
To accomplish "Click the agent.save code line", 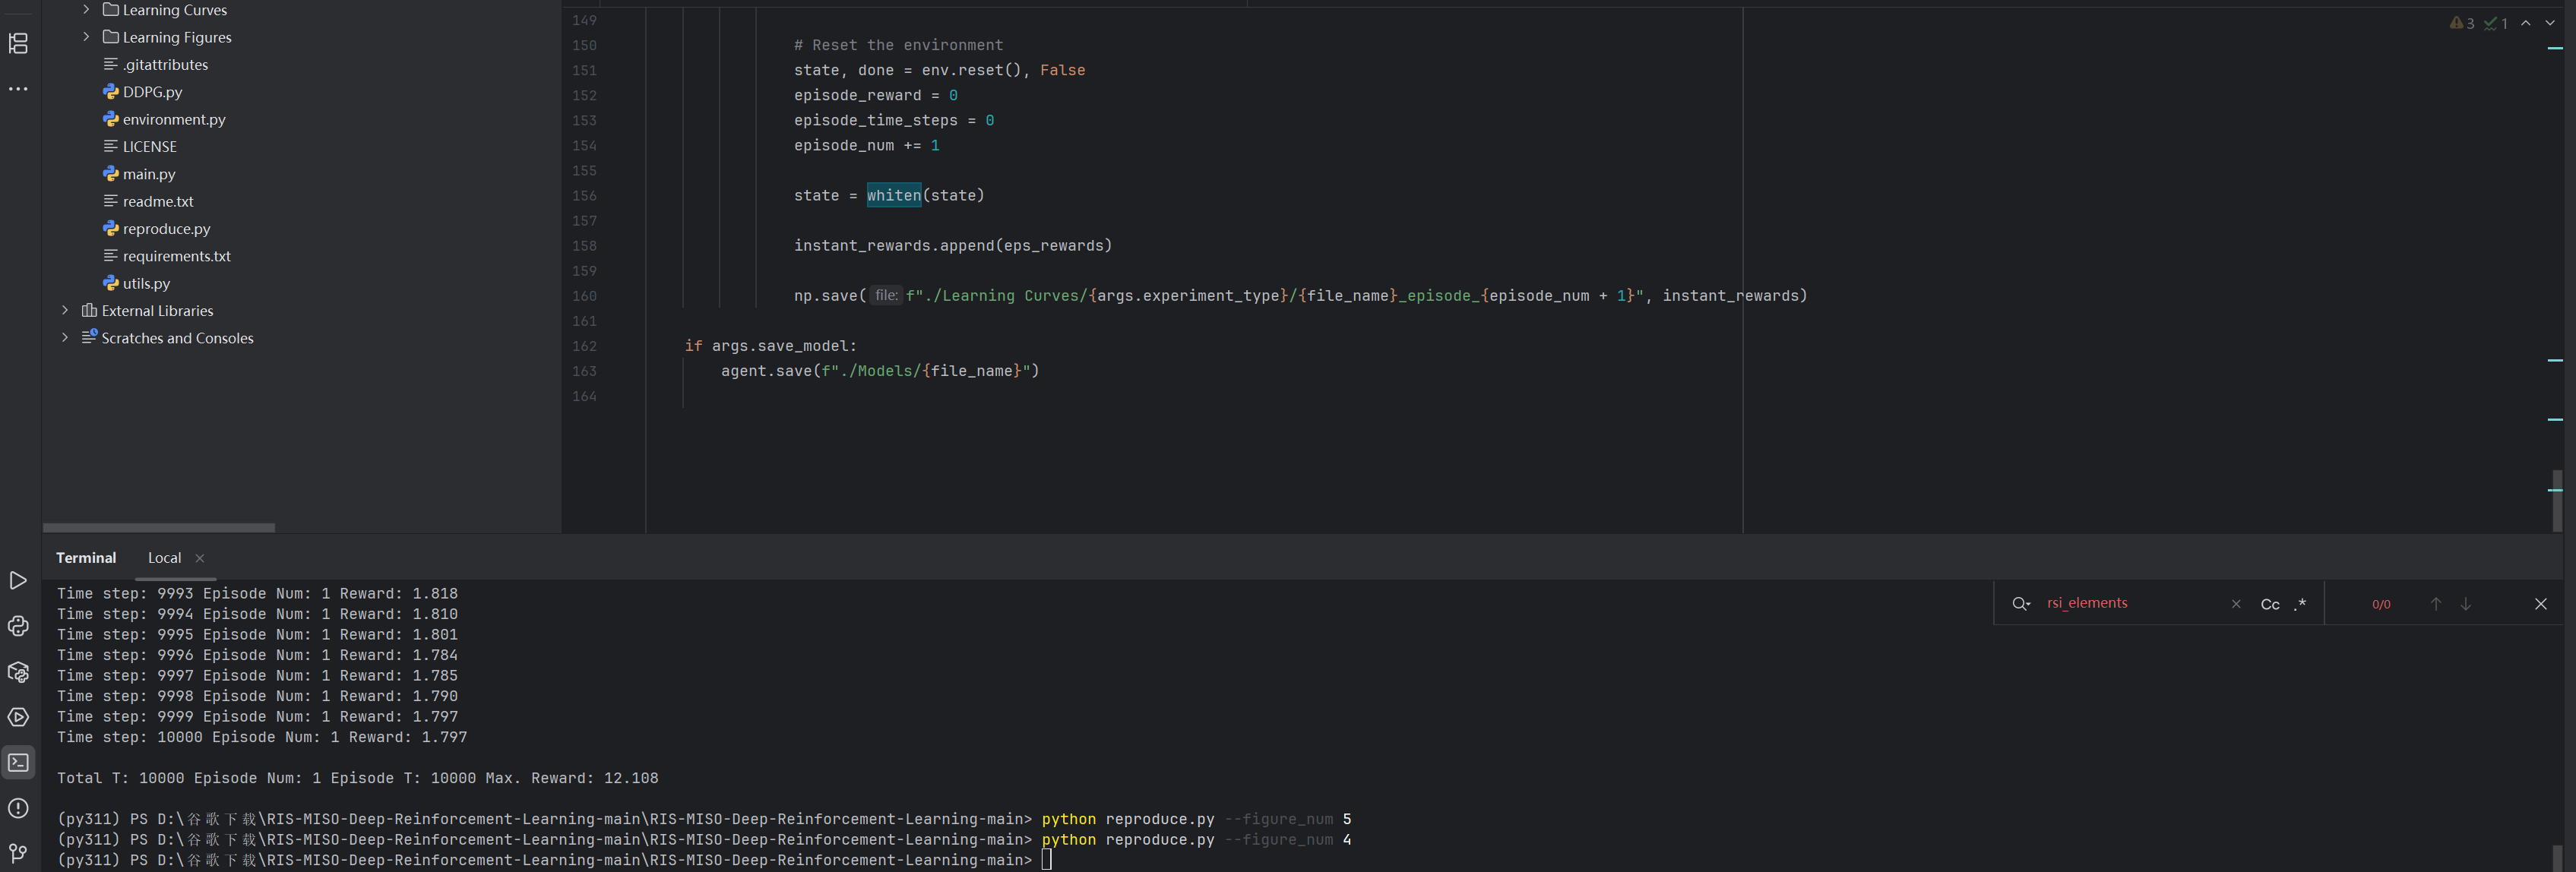I will tap(880, 371).
